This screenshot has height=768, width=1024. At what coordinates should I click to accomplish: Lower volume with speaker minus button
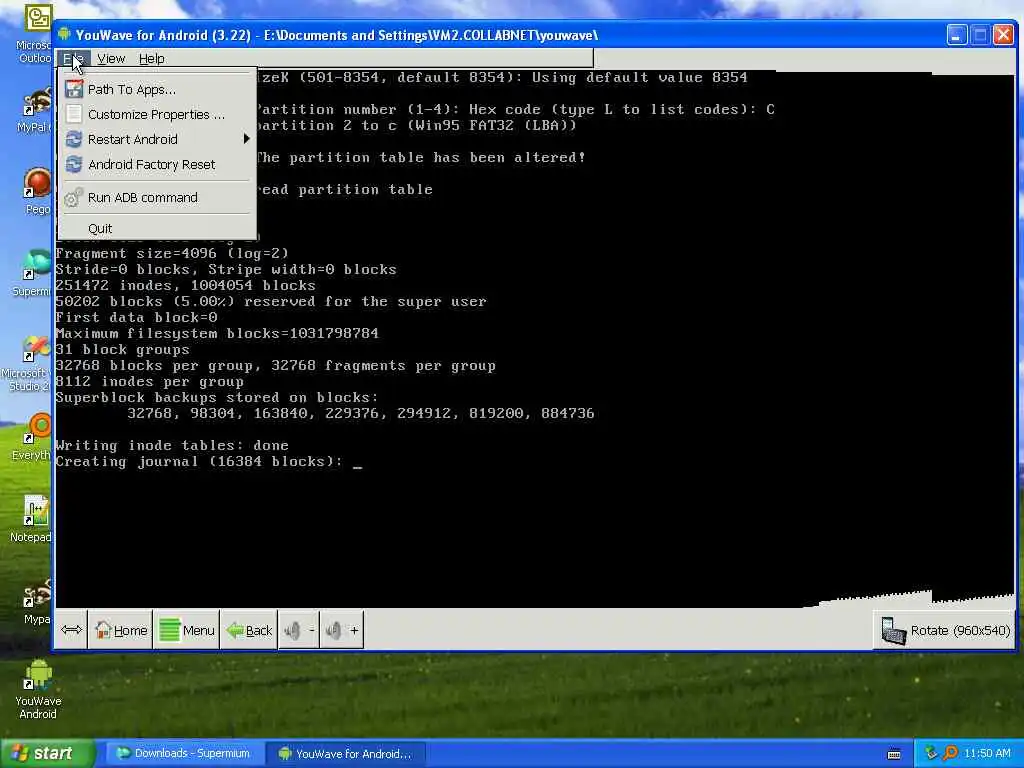pyautogui.click(x=299, y=630)
